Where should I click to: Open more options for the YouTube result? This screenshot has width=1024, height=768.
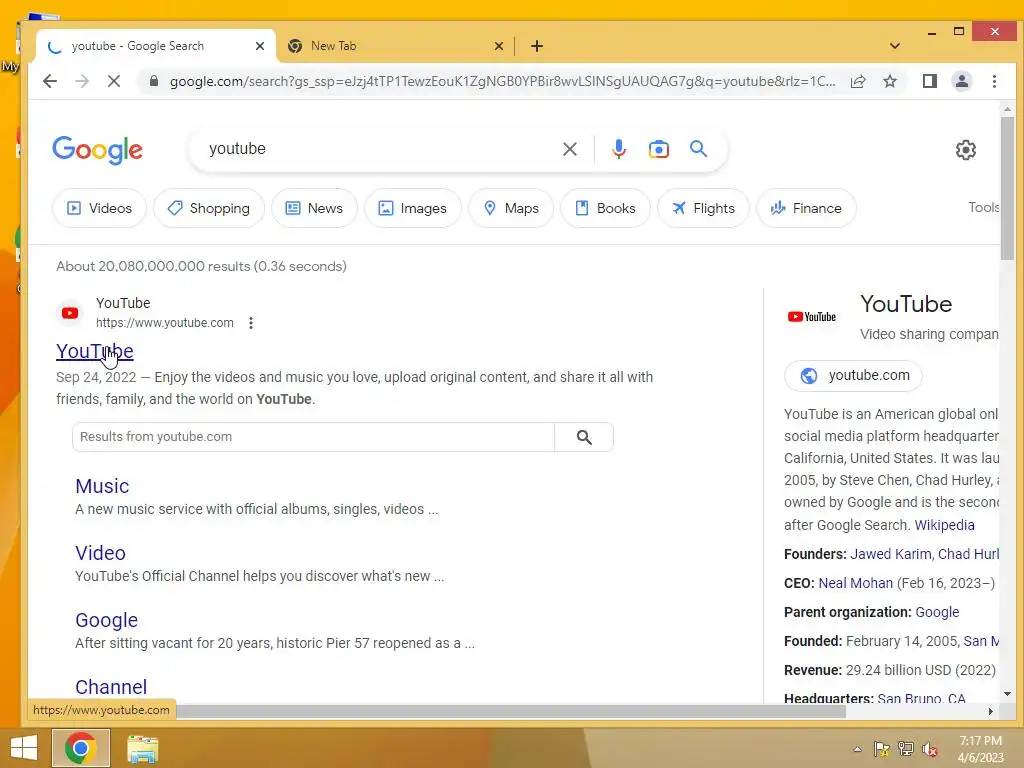pos(251,323)
